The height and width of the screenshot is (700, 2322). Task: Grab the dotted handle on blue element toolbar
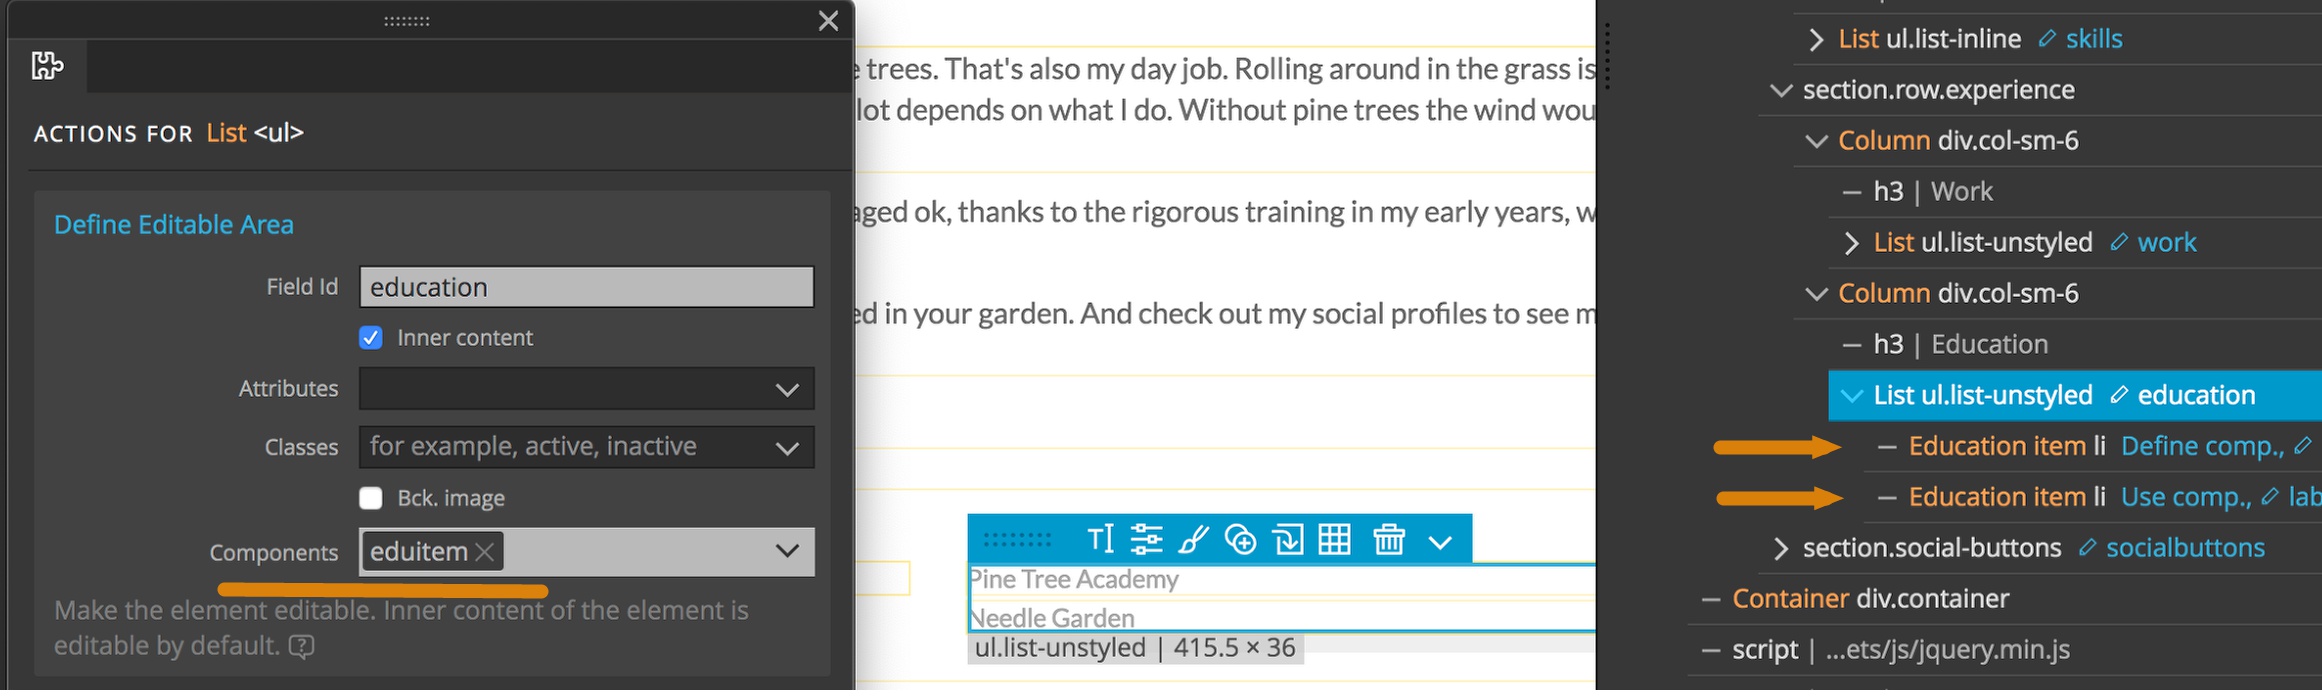1017,540
